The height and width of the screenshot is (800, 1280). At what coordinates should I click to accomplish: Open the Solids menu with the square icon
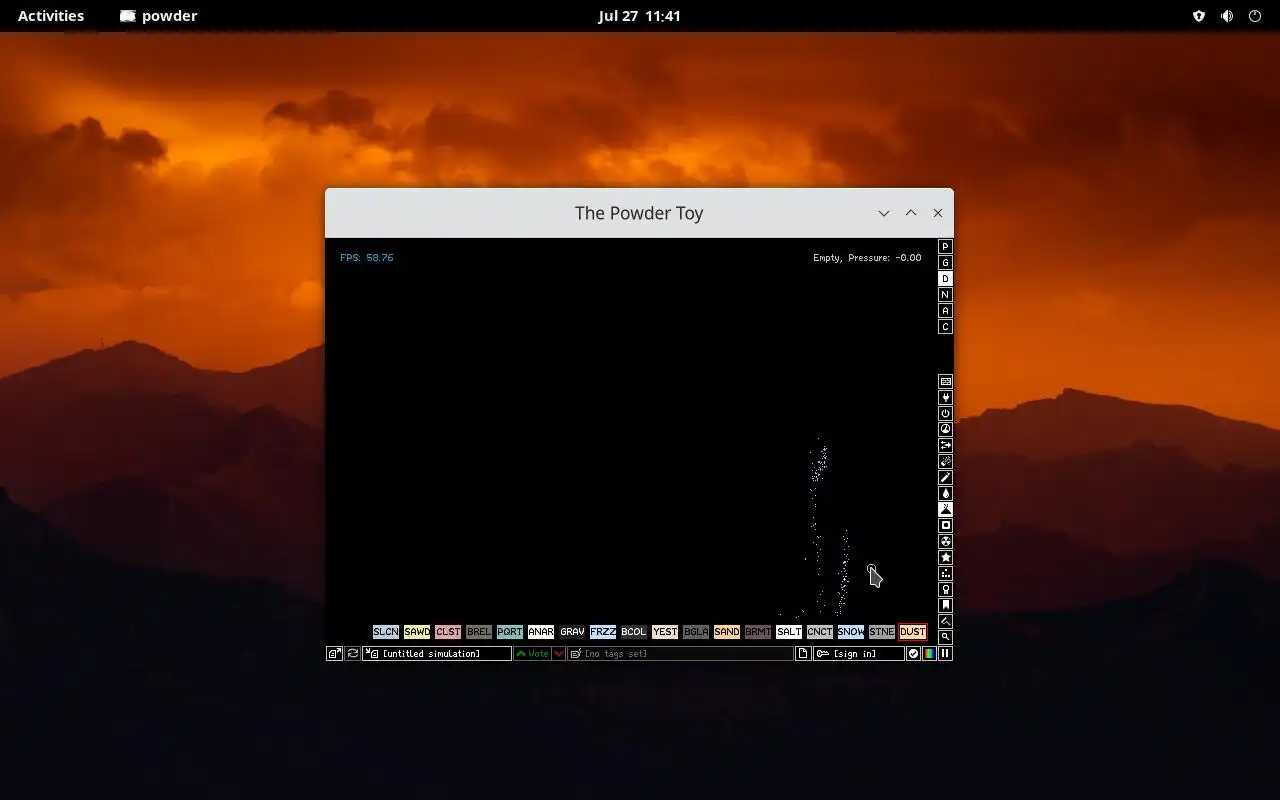945,526
